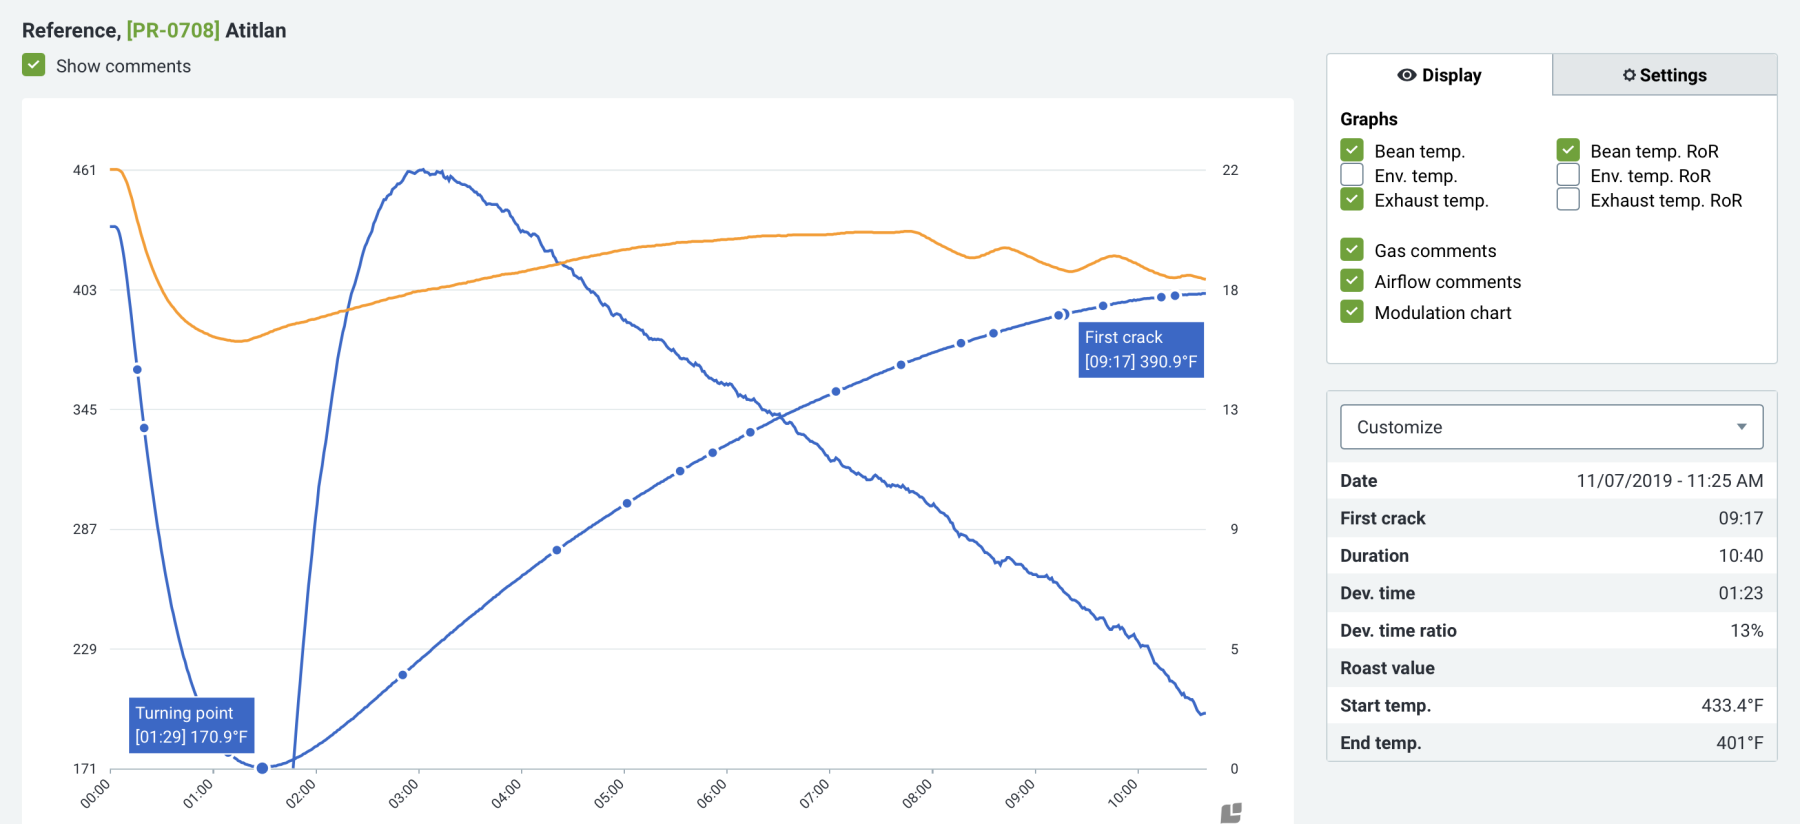This screenshot has width=1800, height=824.
Task: Click the eye icon on Display tab
Action: 1406,75
